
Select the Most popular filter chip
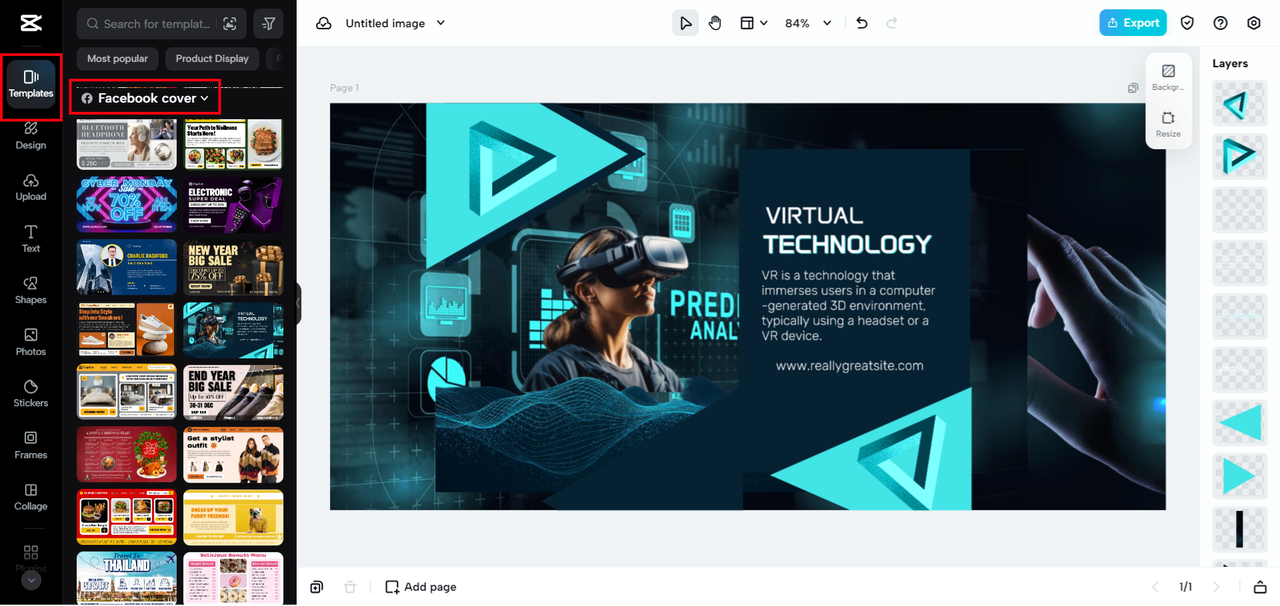pyautogui.click(x=117, y=59)
